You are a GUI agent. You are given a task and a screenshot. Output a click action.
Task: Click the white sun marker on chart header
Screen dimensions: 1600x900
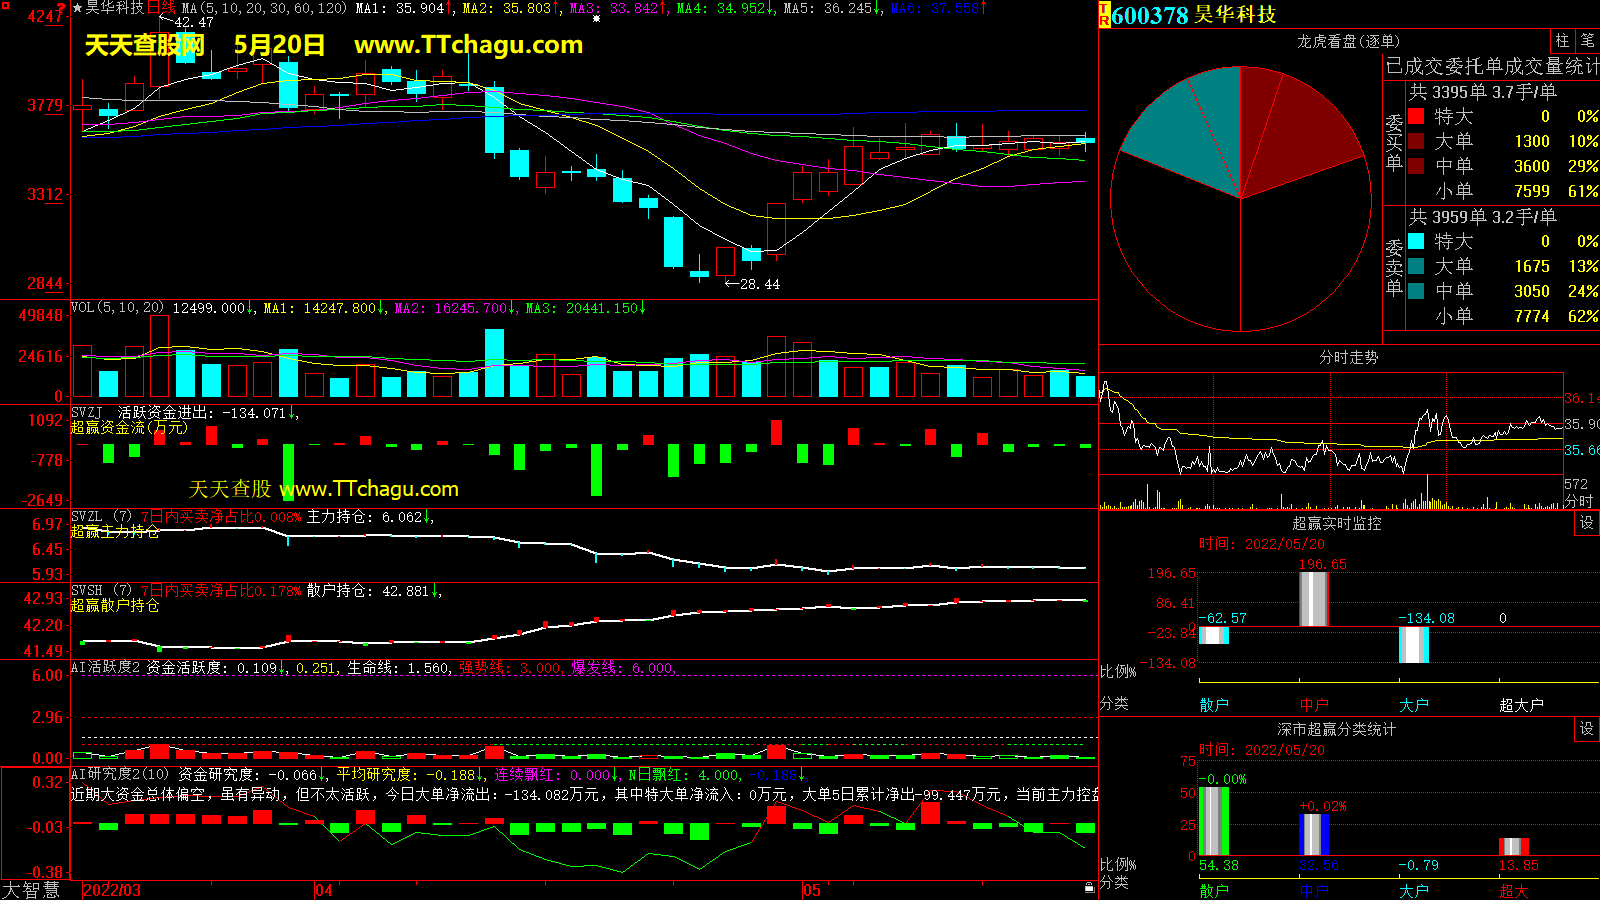pyautogui.click(x=597, y=18)
